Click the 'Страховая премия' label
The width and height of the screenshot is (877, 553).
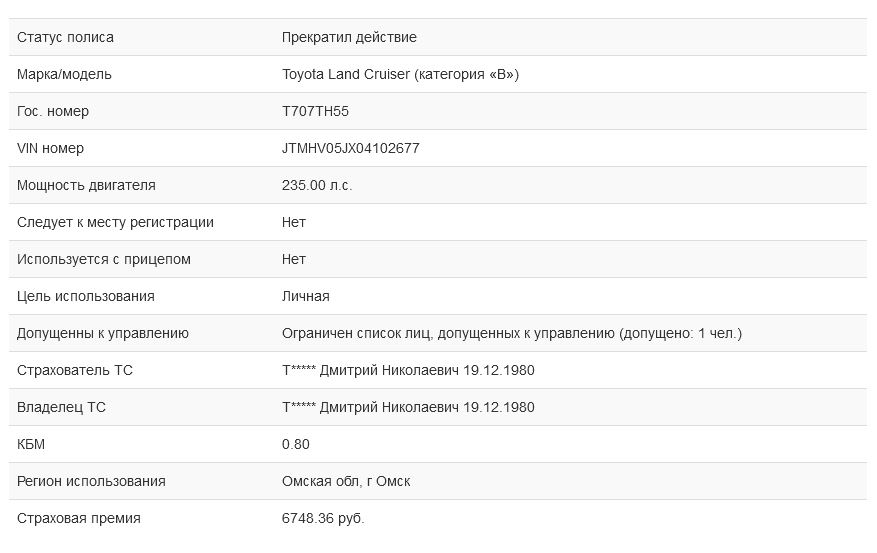click(78, 518)
